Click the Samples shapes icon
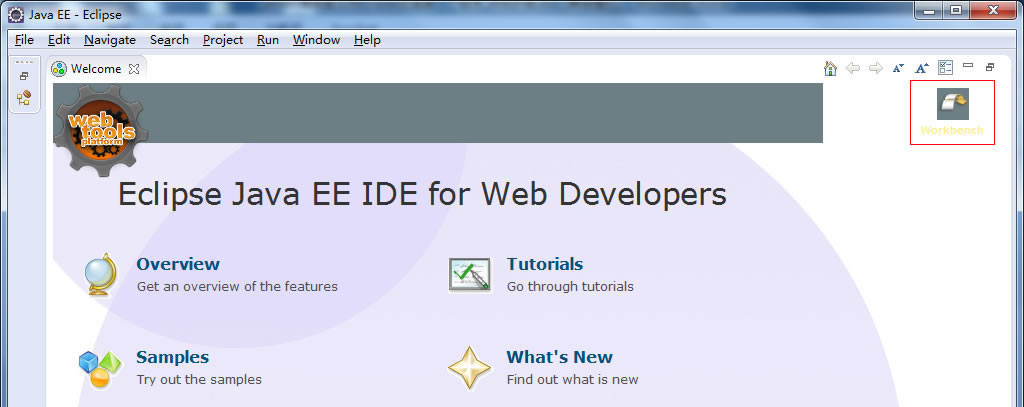 click(100, 369)
